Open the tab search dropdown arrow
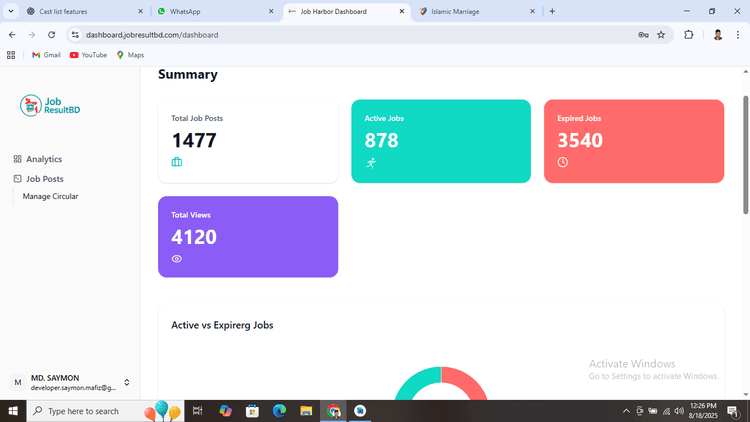750x422 pixels. (10, 11)
